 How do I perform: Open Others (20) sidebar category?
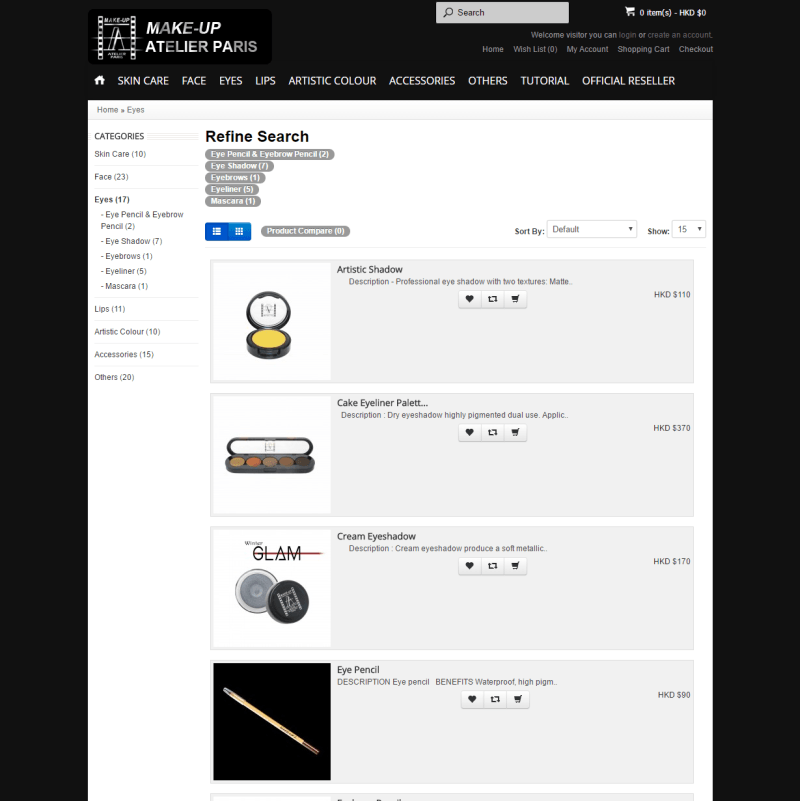[x=114, y=377]
